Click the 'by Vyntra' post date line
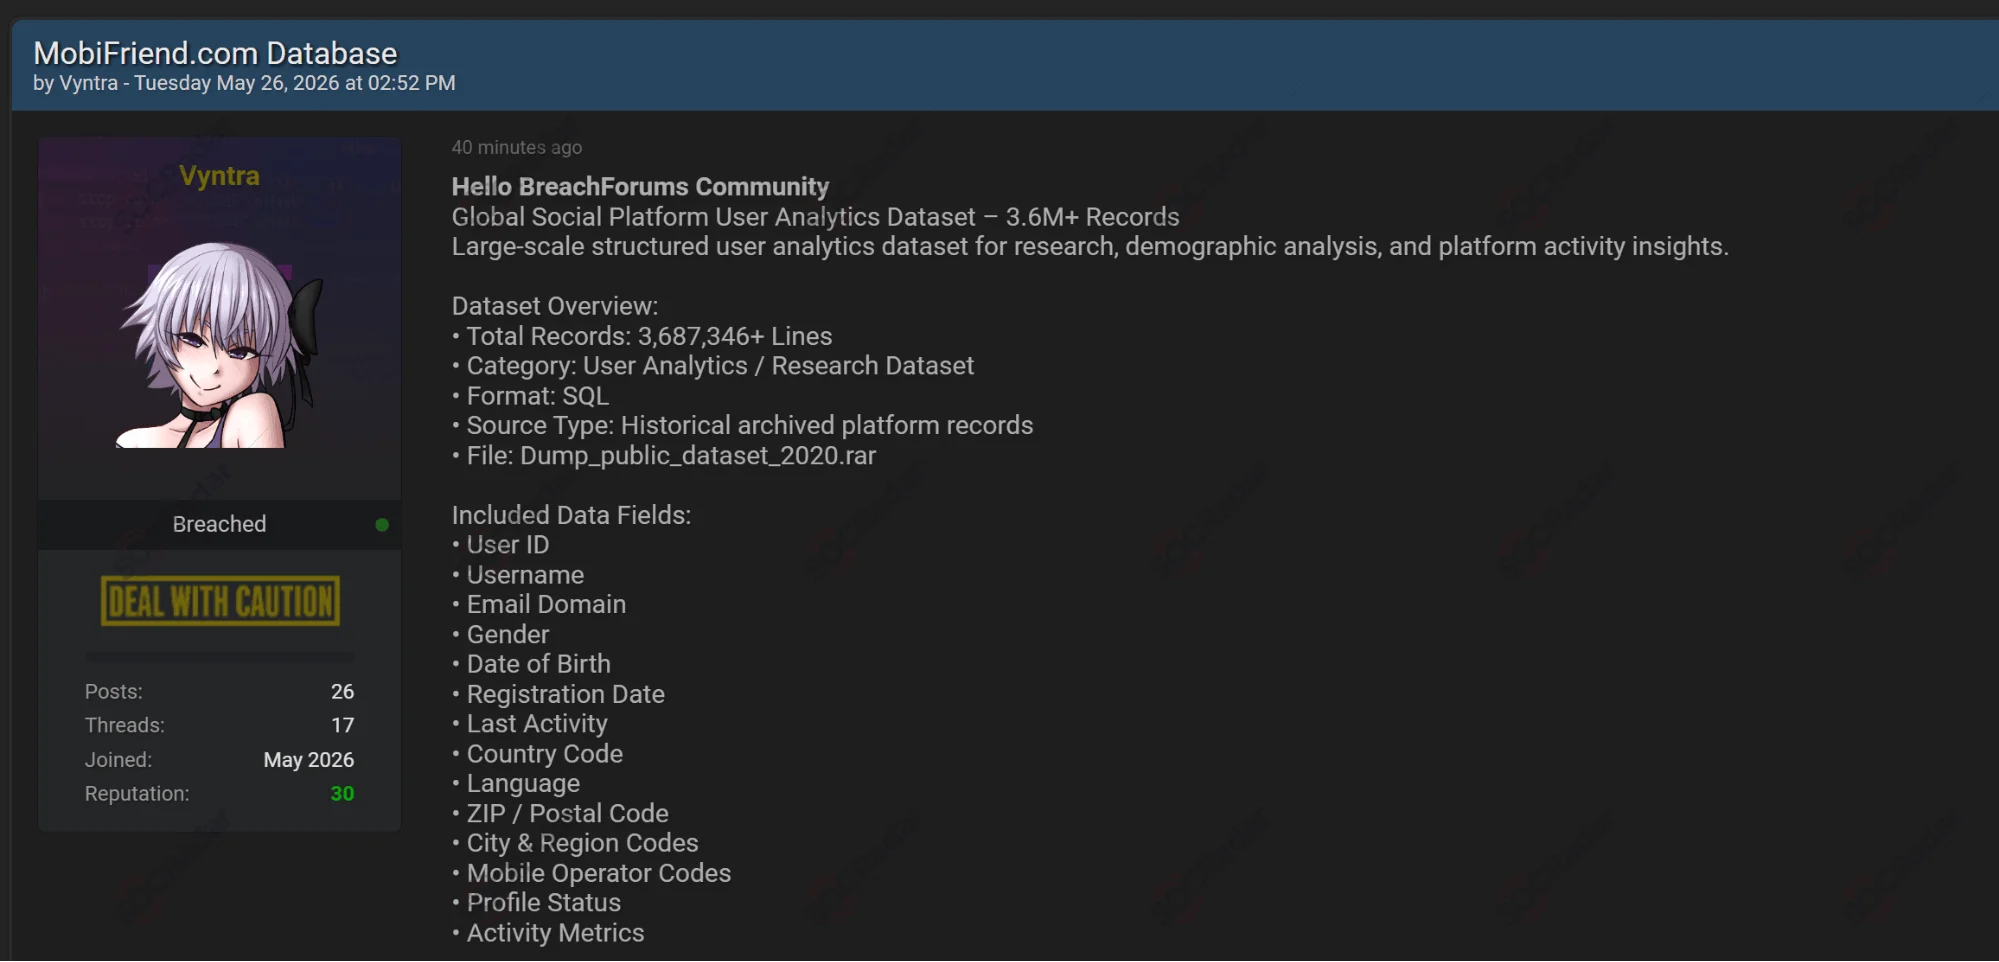This screenshot has height=962, width=1999. click(x=244, y=83)
